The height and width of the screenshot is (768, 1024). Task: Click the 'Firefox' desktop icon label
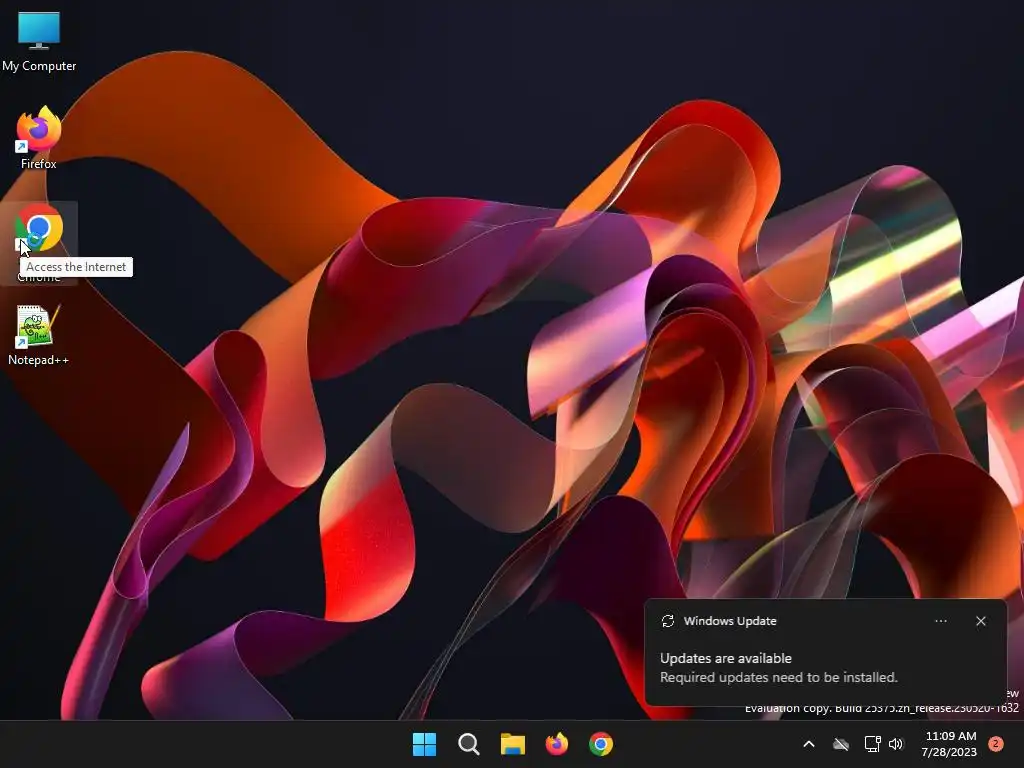[x=39, y=164]
